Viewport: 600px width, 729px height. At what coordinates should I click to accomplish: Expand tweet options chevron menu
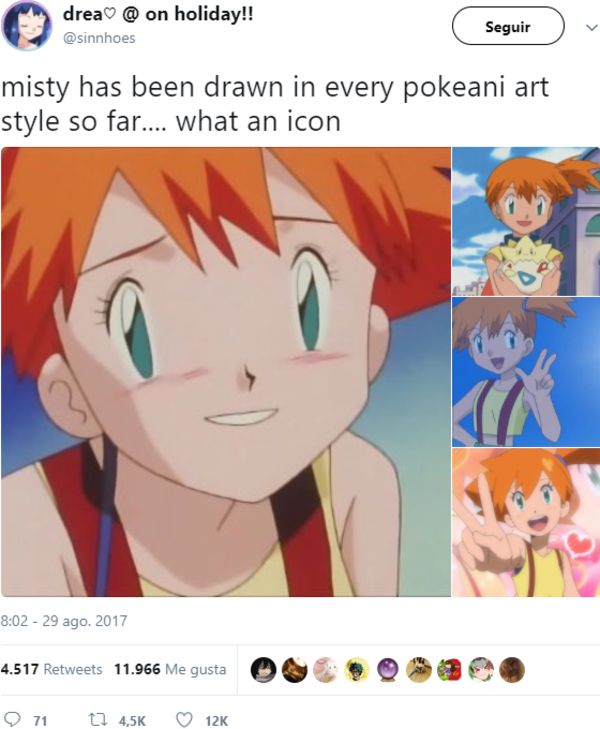[x=591, y=28]
